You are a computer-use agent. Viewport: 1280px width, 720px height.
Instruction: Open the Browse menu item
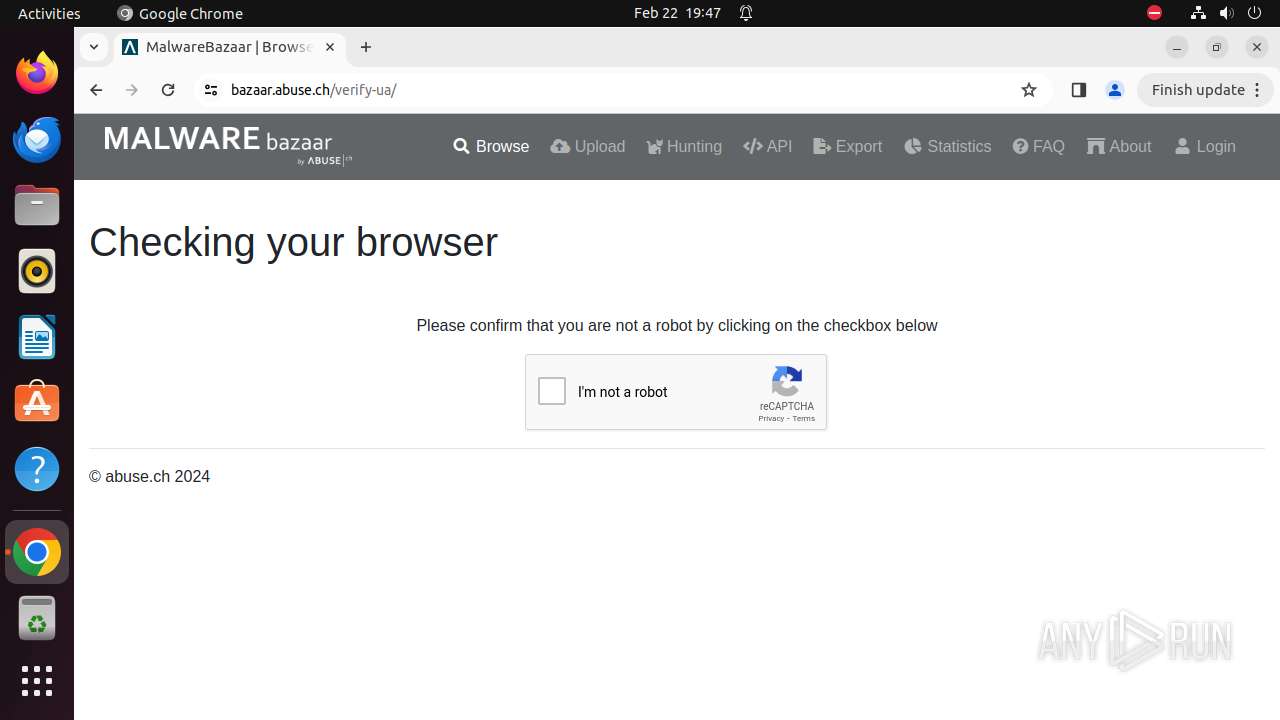[x=491, y=146]
